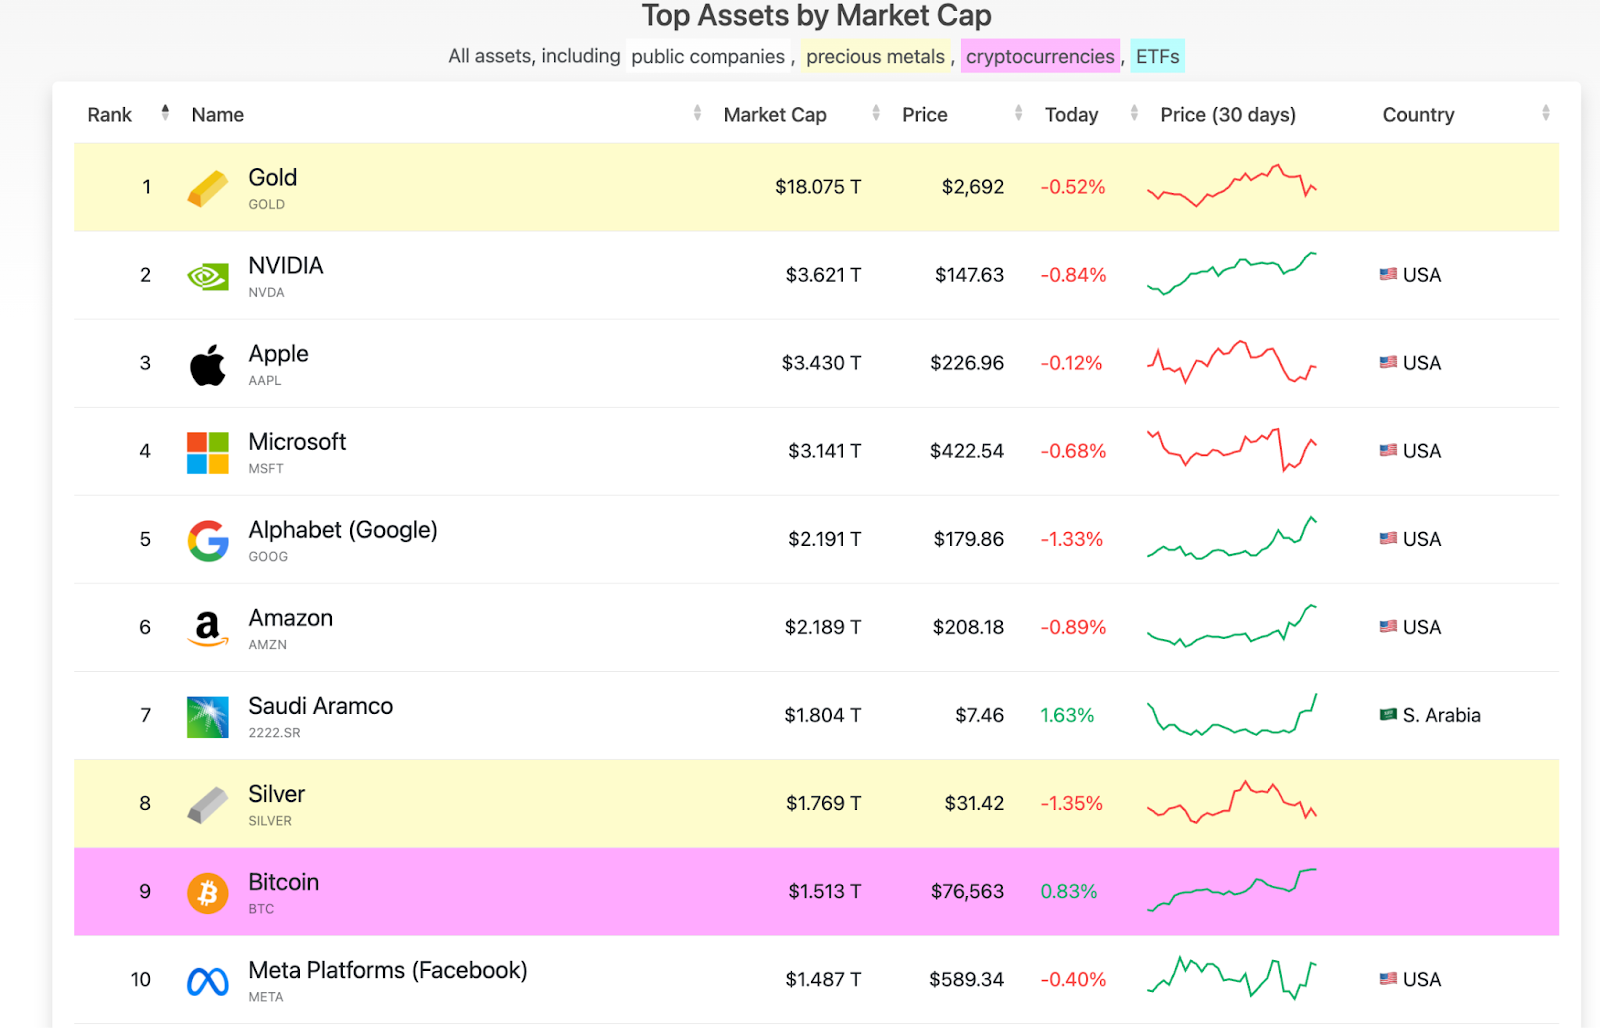Open the NVIDIA company page

point(286,265)
